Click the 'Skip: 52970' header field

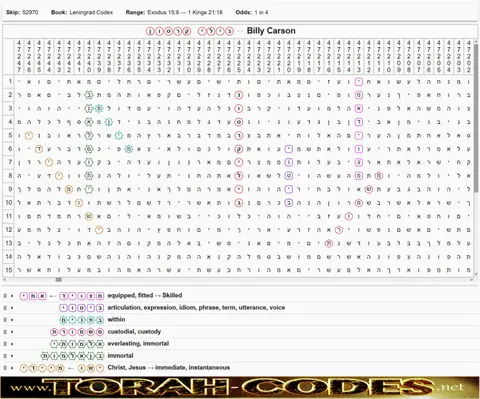pos(22,12)
